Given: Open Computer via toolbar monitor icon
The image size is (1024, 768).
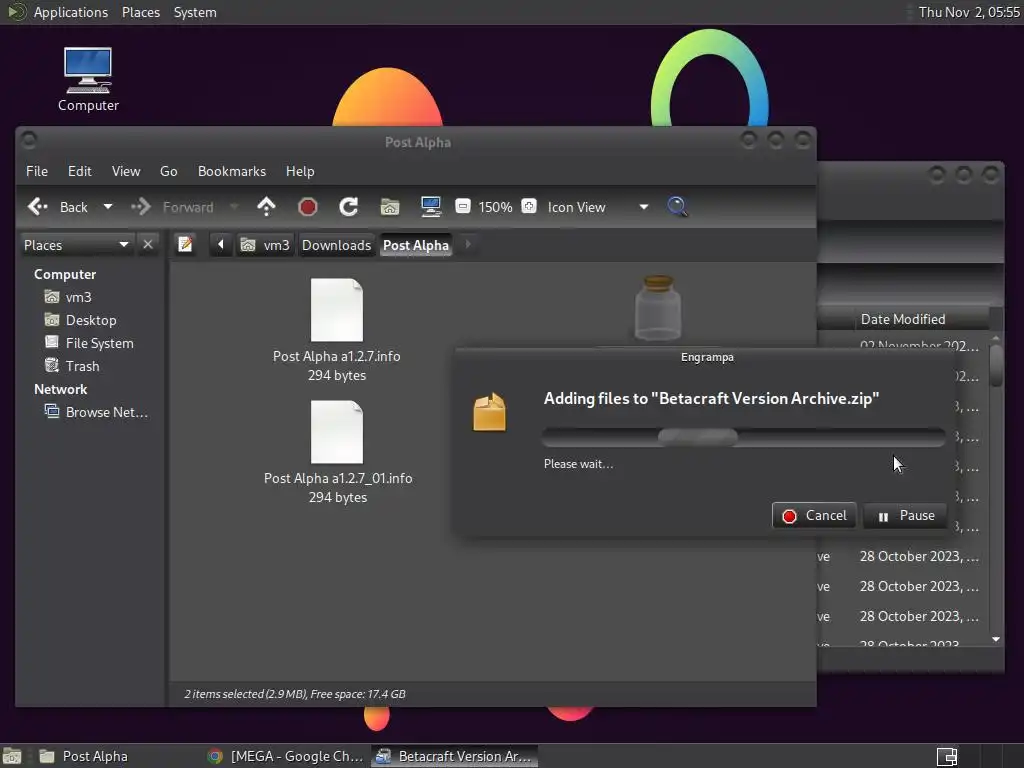Looking at the screenshot, I should tap(431, 207).
